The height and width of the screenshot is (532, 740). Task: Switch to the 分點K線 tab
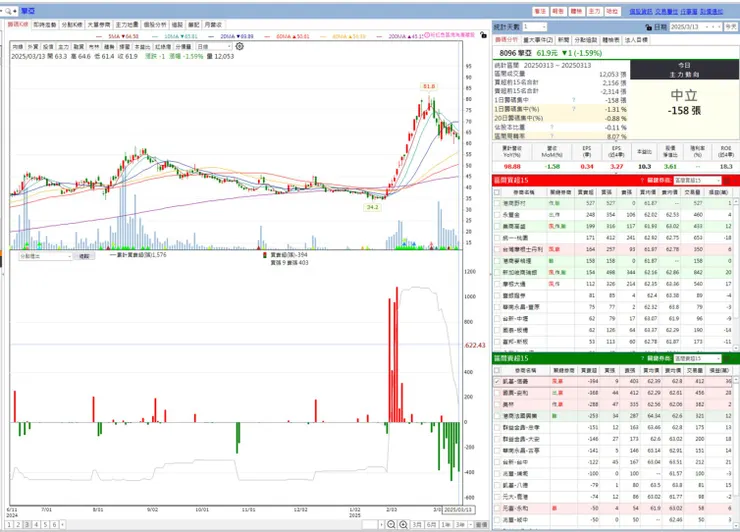click(72, 25)
